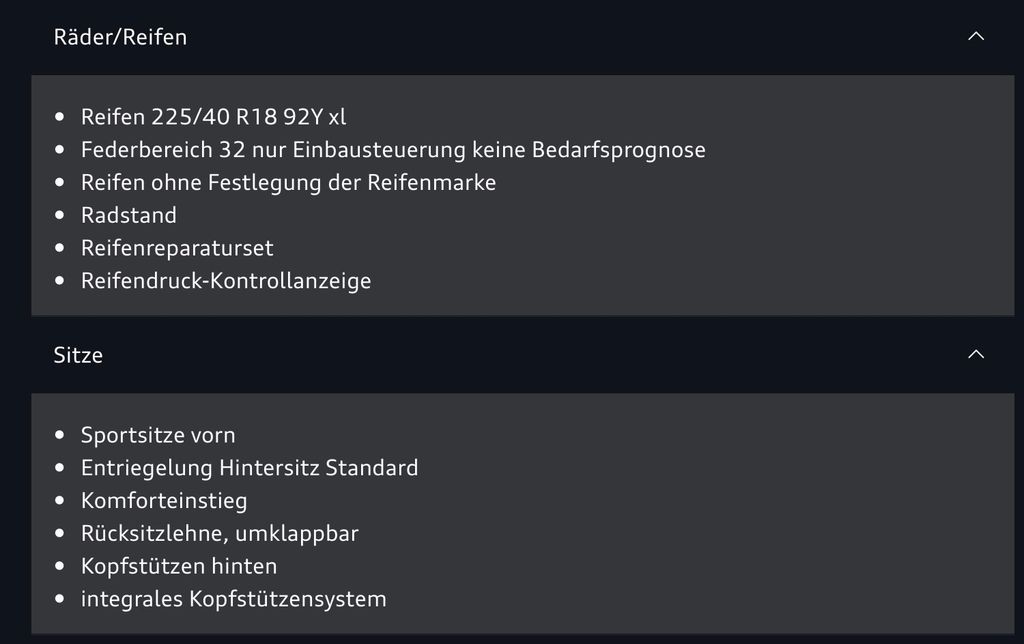
Task: Click bullet next to Radstand
Action: click(60, 215)
